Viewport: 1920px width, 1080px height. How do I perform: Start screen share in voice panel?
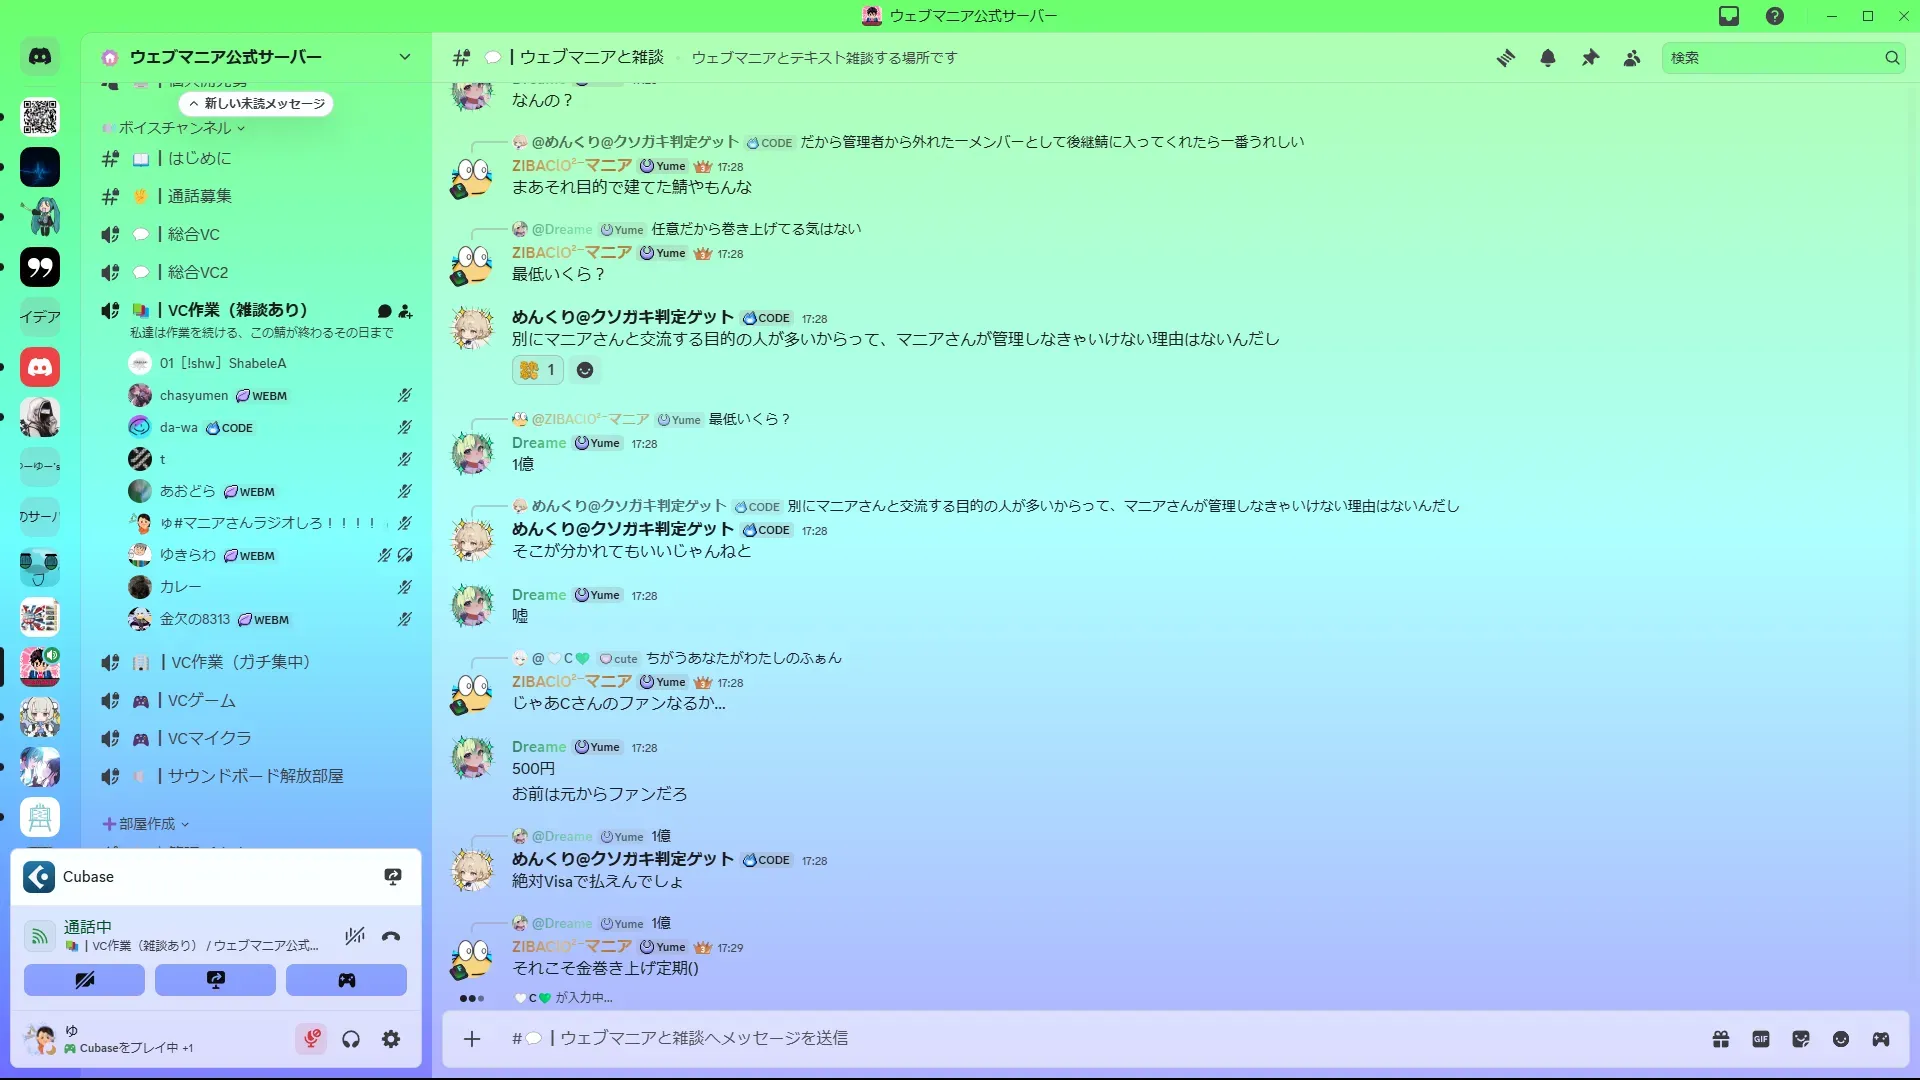(x=215, y=980)
